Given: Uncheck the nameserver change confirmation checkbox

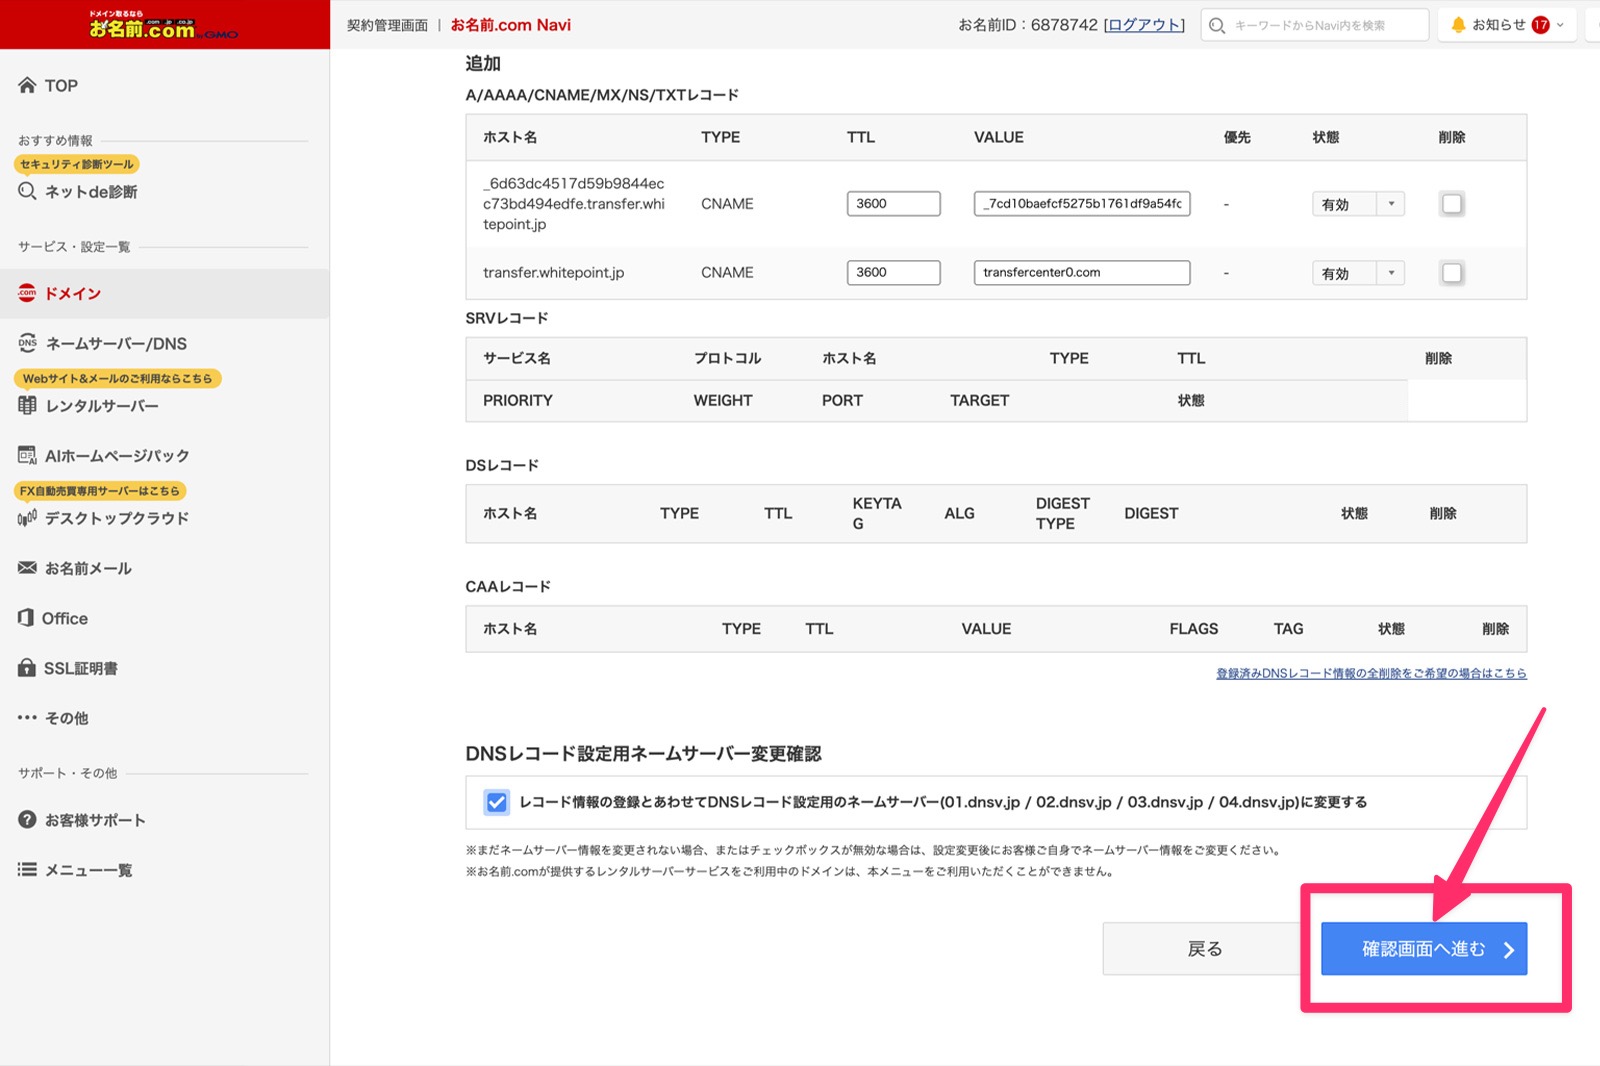Looking at the screenshot, I should 496,802.
